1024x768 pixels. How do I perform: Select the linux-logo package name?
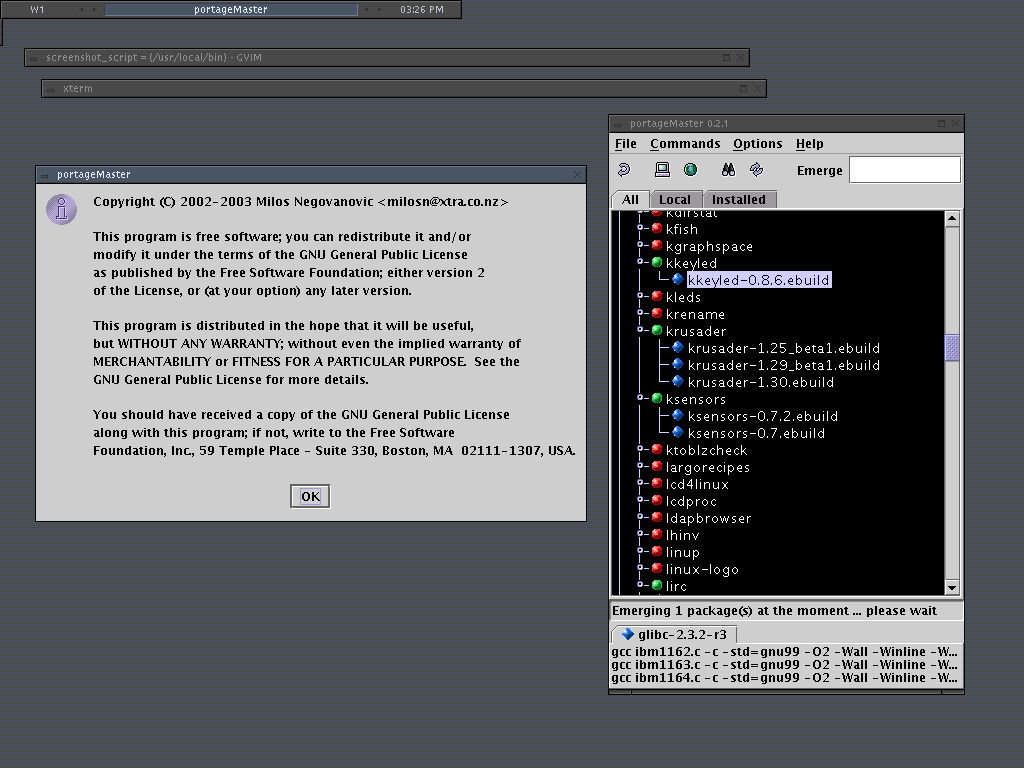(702, 569)
